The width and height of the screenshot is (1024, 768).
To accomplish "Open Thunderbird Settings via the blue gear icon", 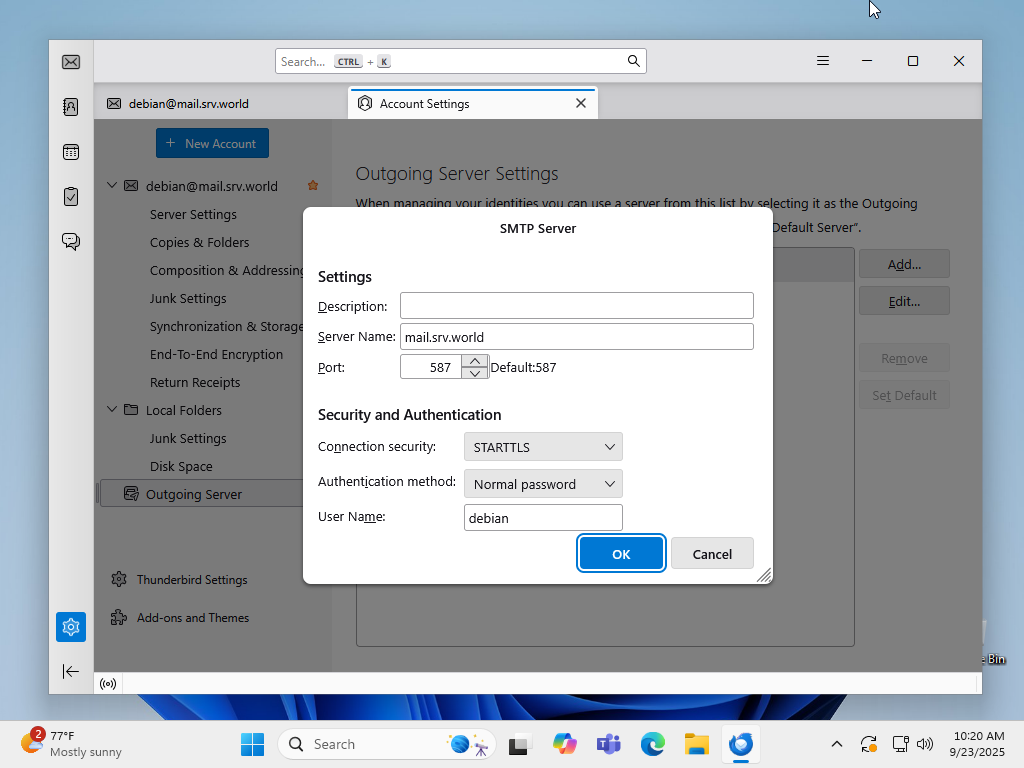I will coord(70,626).
